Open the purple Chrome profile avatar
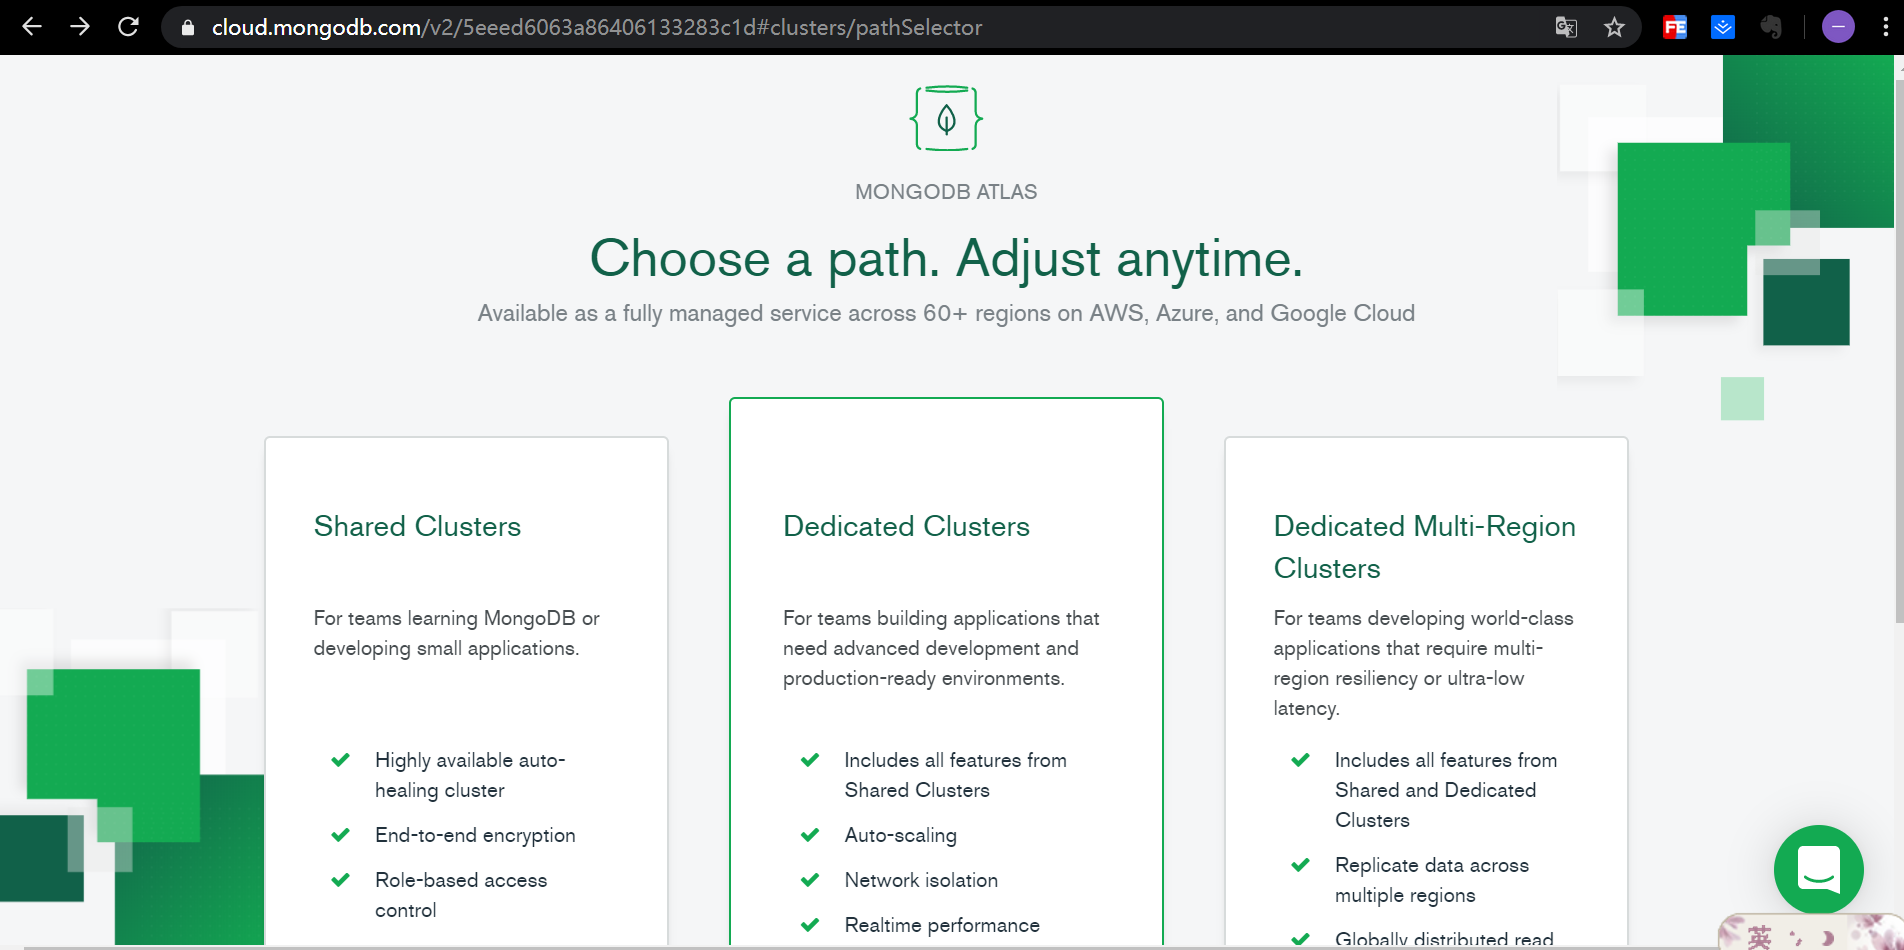1904x950 pixels. [x=1838, y=27]
